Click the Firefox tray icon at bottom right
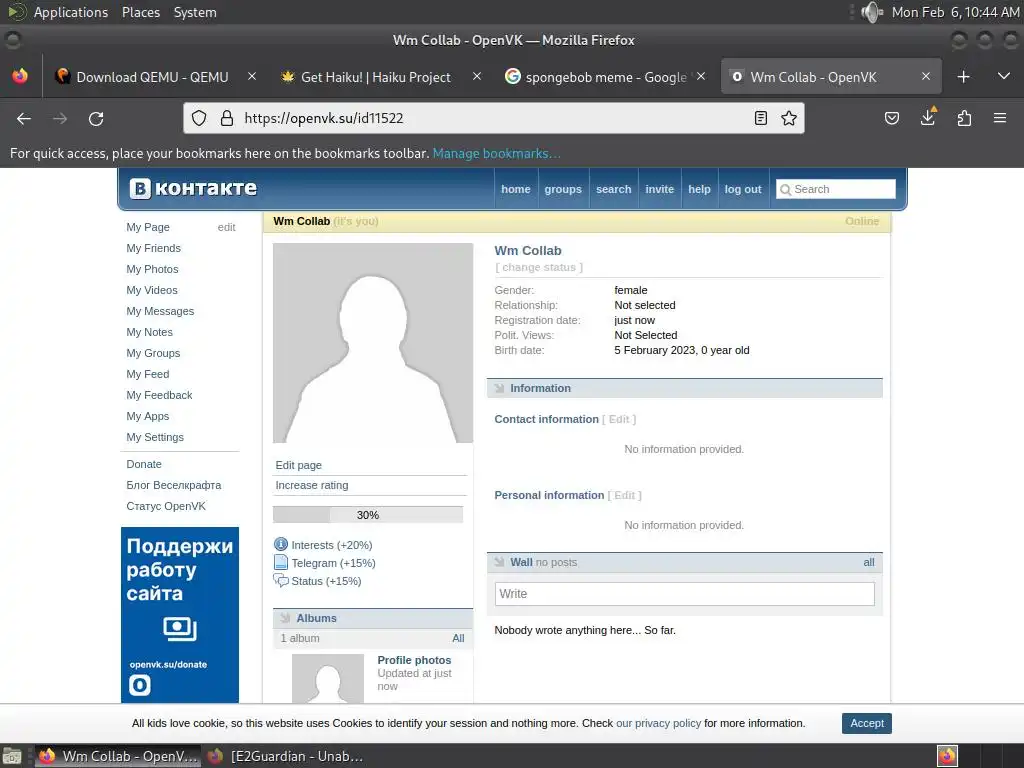Viewport: 1024px width, 768px height. (x=947, y=756)
